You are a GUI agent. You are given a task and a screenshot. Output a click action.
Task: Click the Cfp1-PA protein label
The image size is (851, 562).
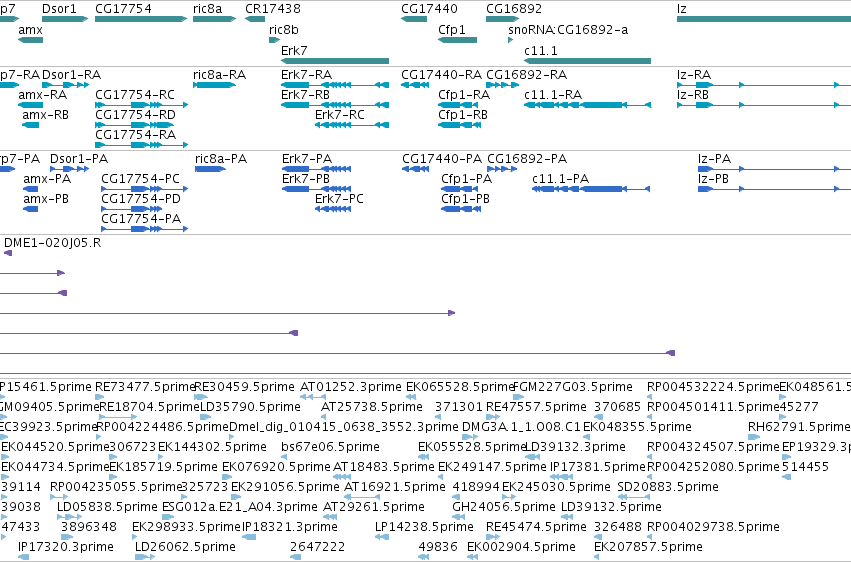pos(467,179)
